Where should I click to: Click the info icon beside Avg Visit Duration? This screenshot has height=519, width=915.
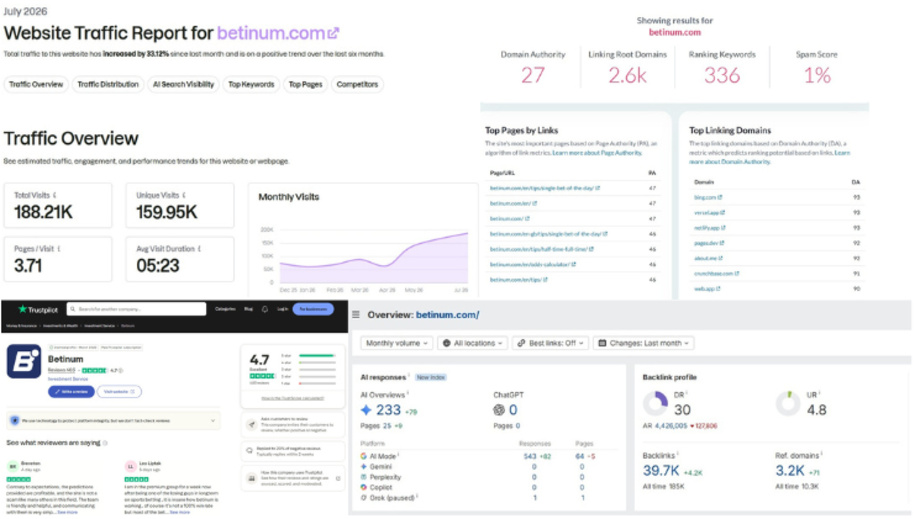coord(200,249)
